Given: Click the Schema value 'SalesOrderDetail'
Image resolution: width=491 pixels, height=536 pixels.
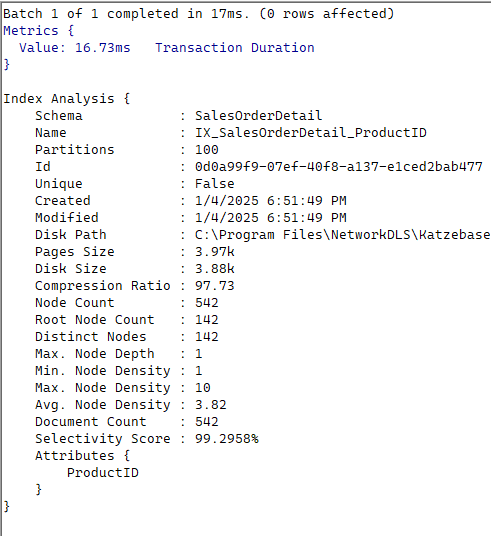Looking at the screenshot, I should [258, 116].
